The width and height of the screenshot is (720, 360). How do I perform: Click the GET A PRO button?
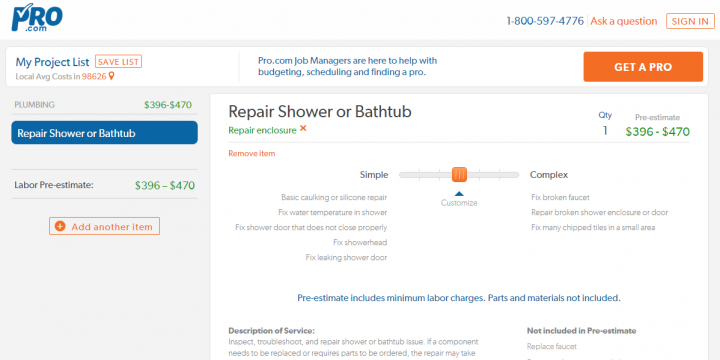[x=643, y=67]
